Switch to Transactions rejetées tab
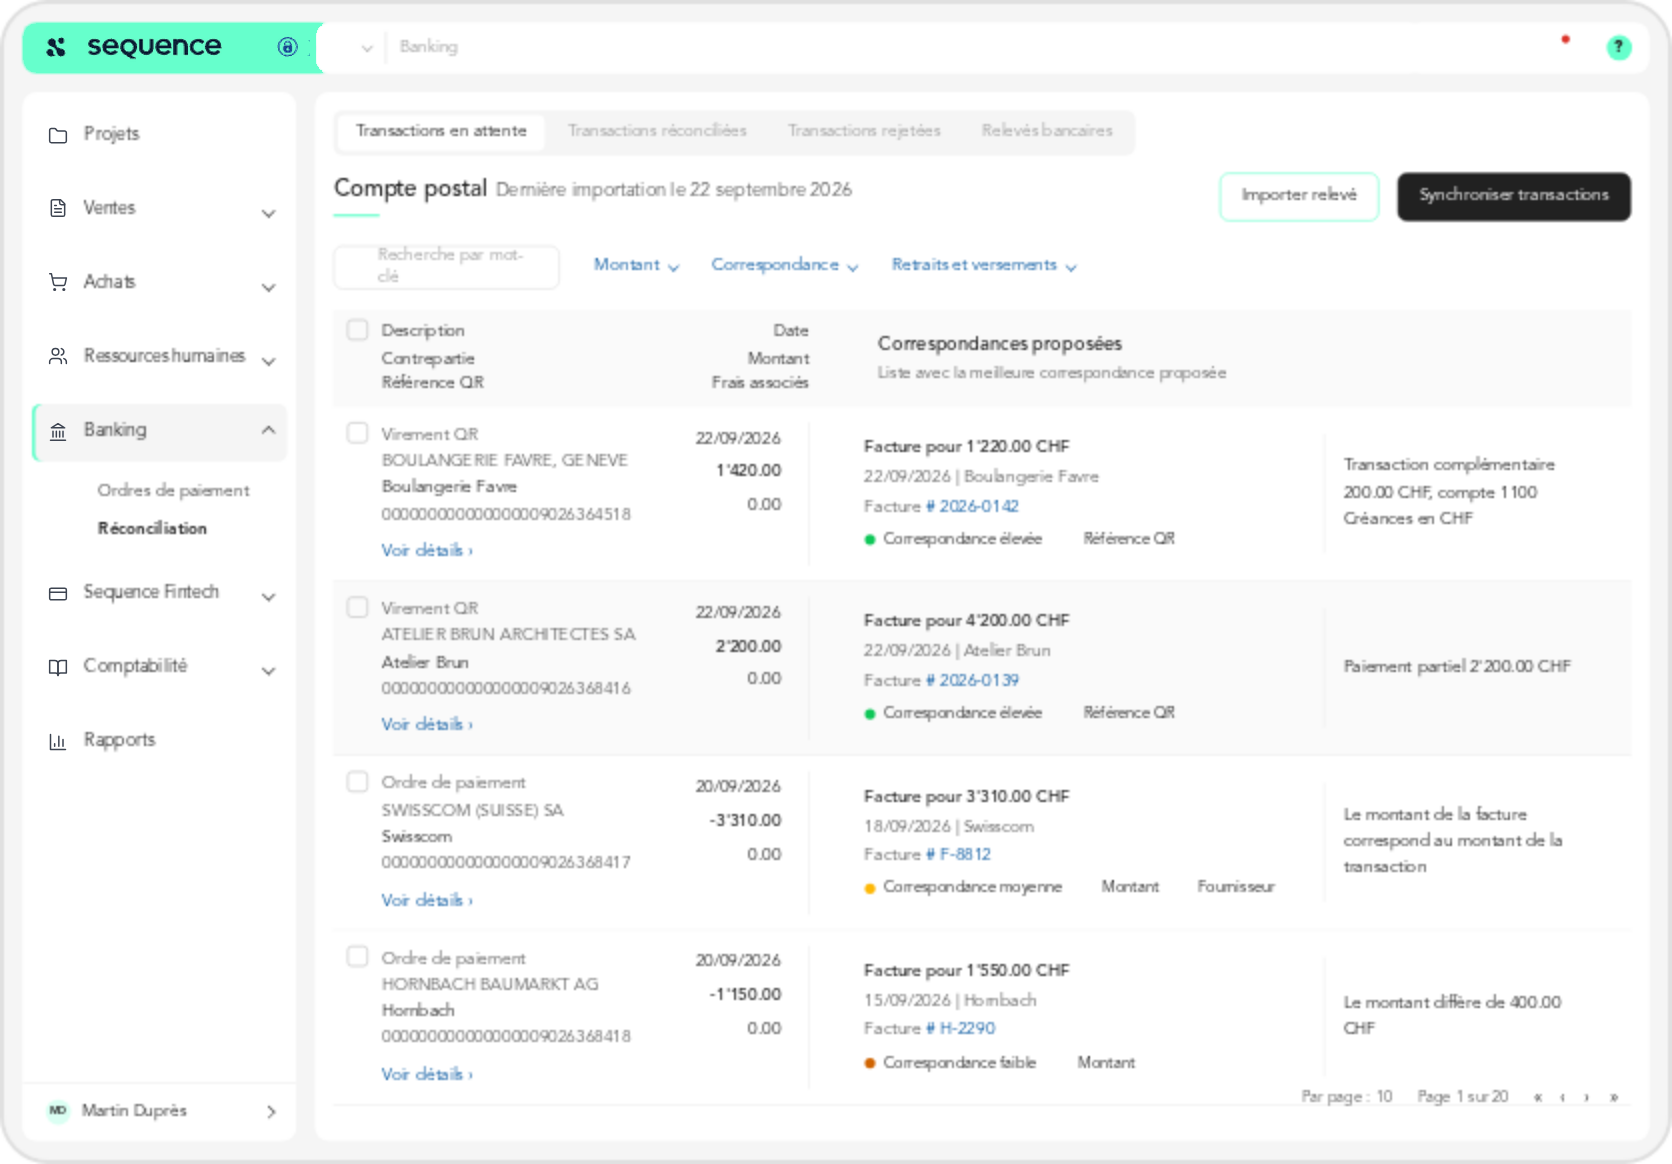 tap(864, 131)
